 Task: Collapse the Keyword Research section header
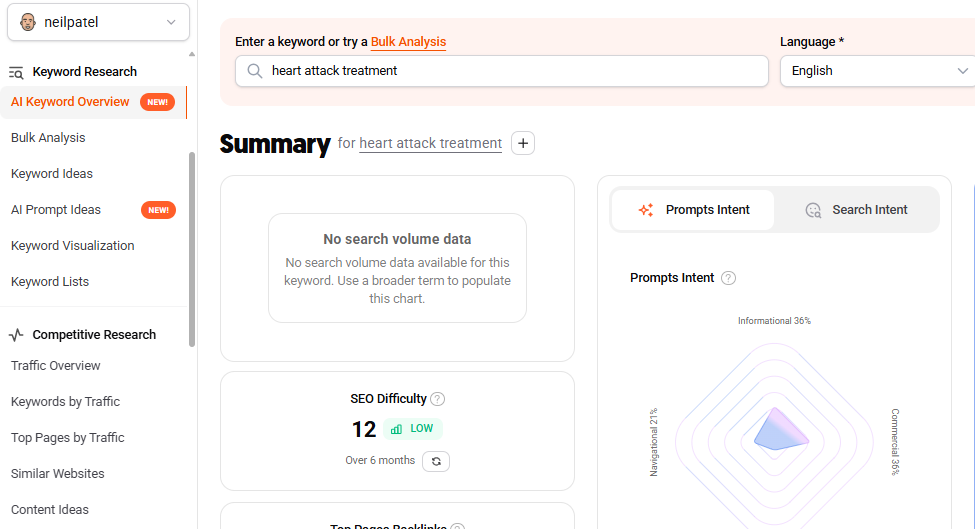click(x=85, y=72)
